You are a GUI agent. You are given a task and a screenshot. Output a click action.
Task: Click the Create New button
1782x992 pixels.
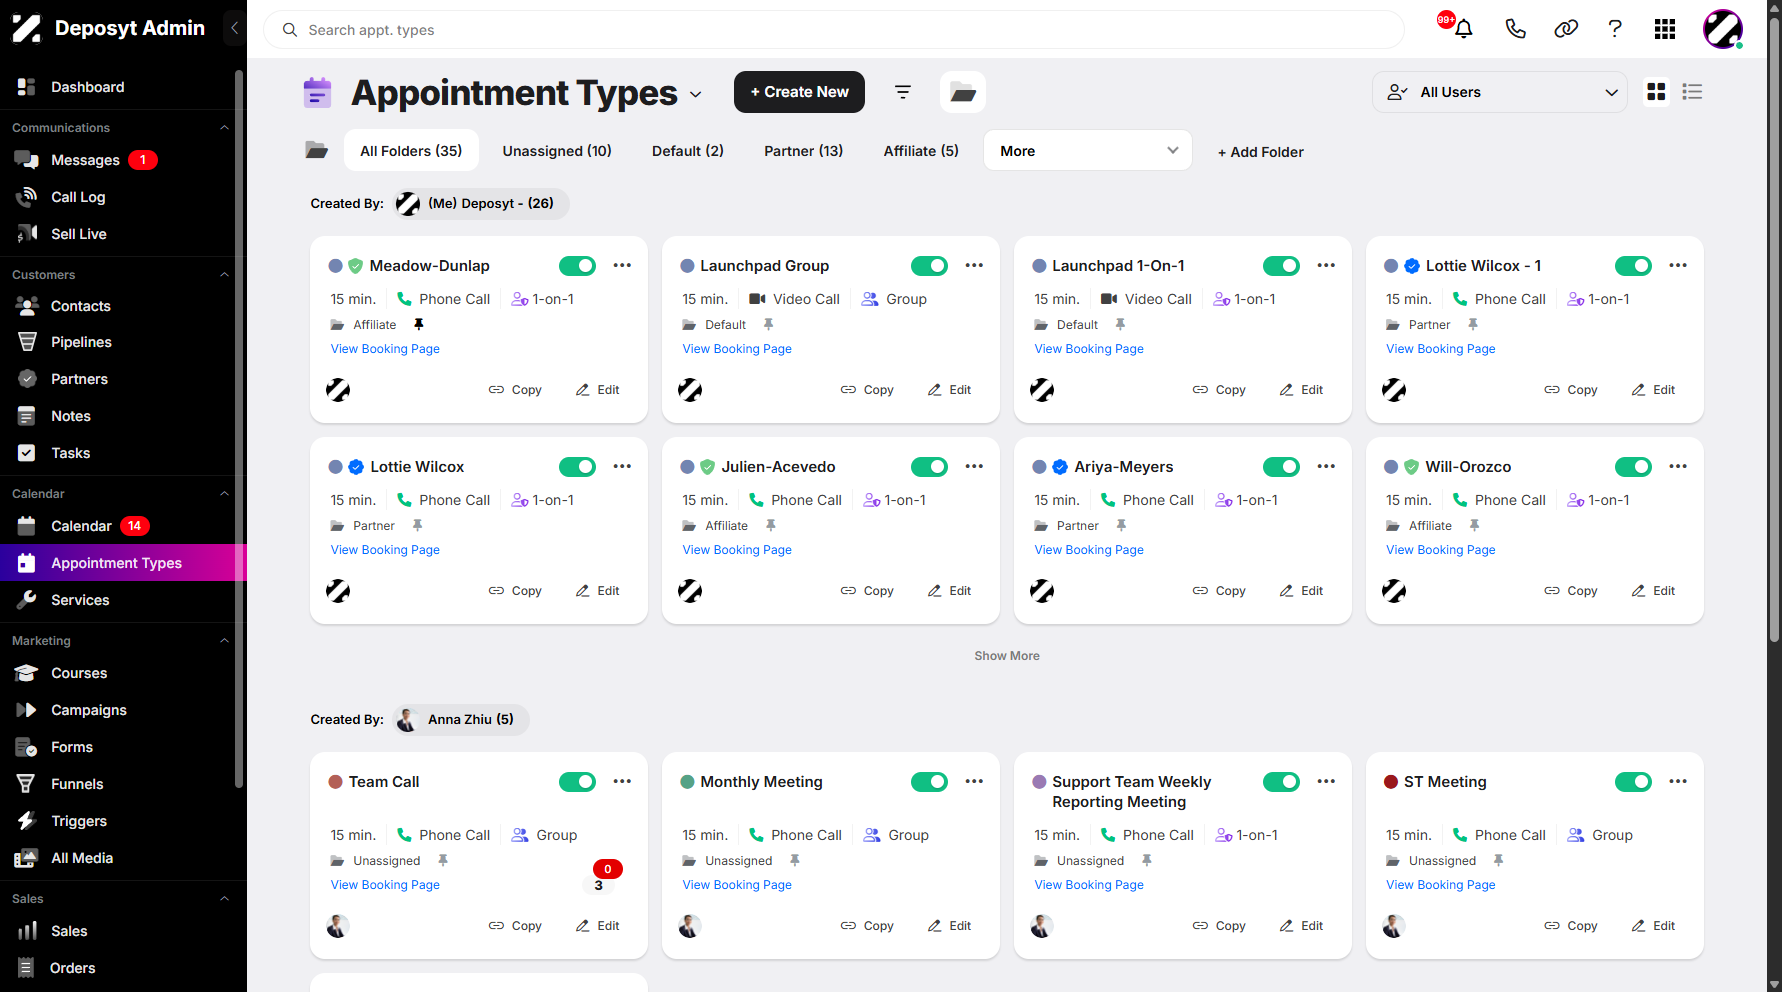coord(799,92)
